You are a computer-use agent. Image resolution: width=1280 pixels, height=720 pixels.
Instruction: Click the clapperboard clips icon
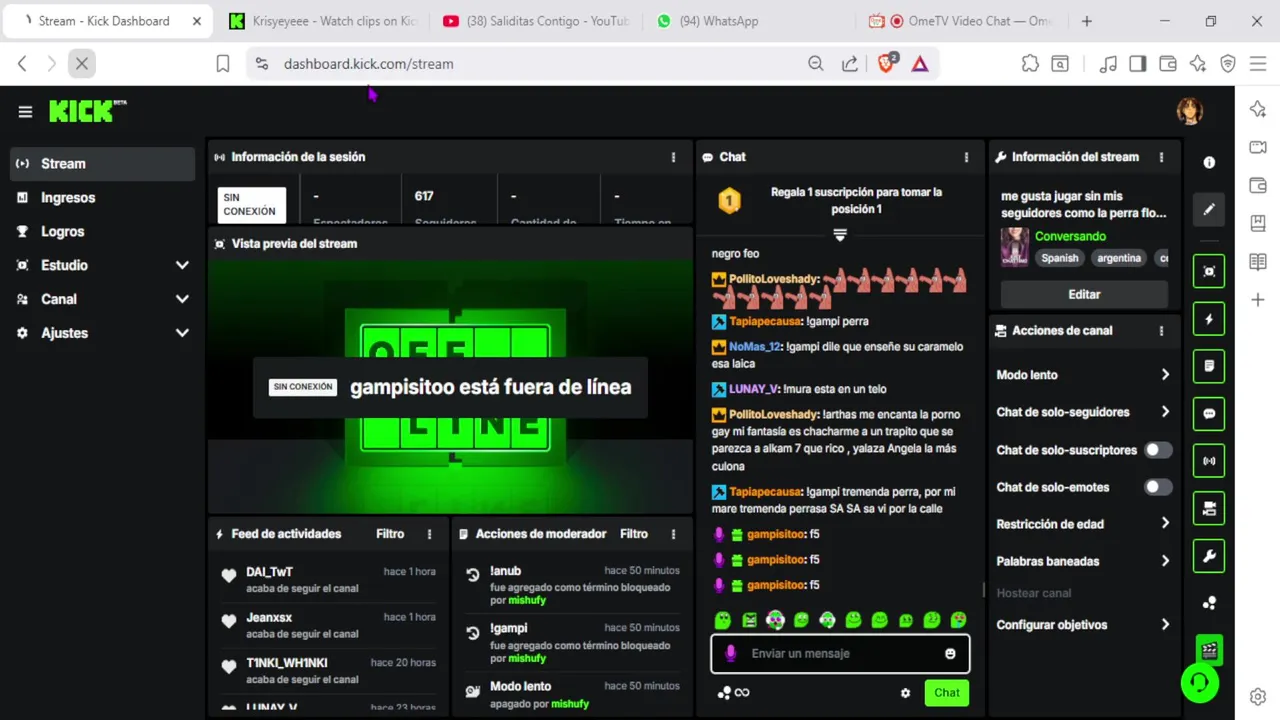(1209, 650)
